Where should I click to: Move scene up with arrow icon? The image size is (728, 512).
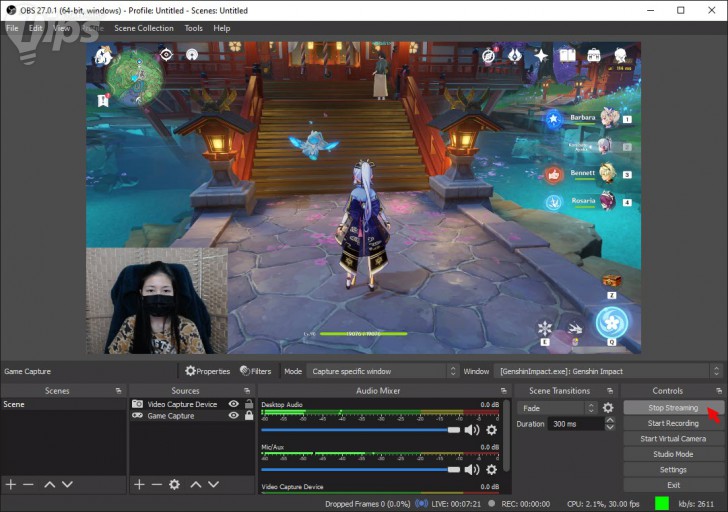[x=50, y=485]
